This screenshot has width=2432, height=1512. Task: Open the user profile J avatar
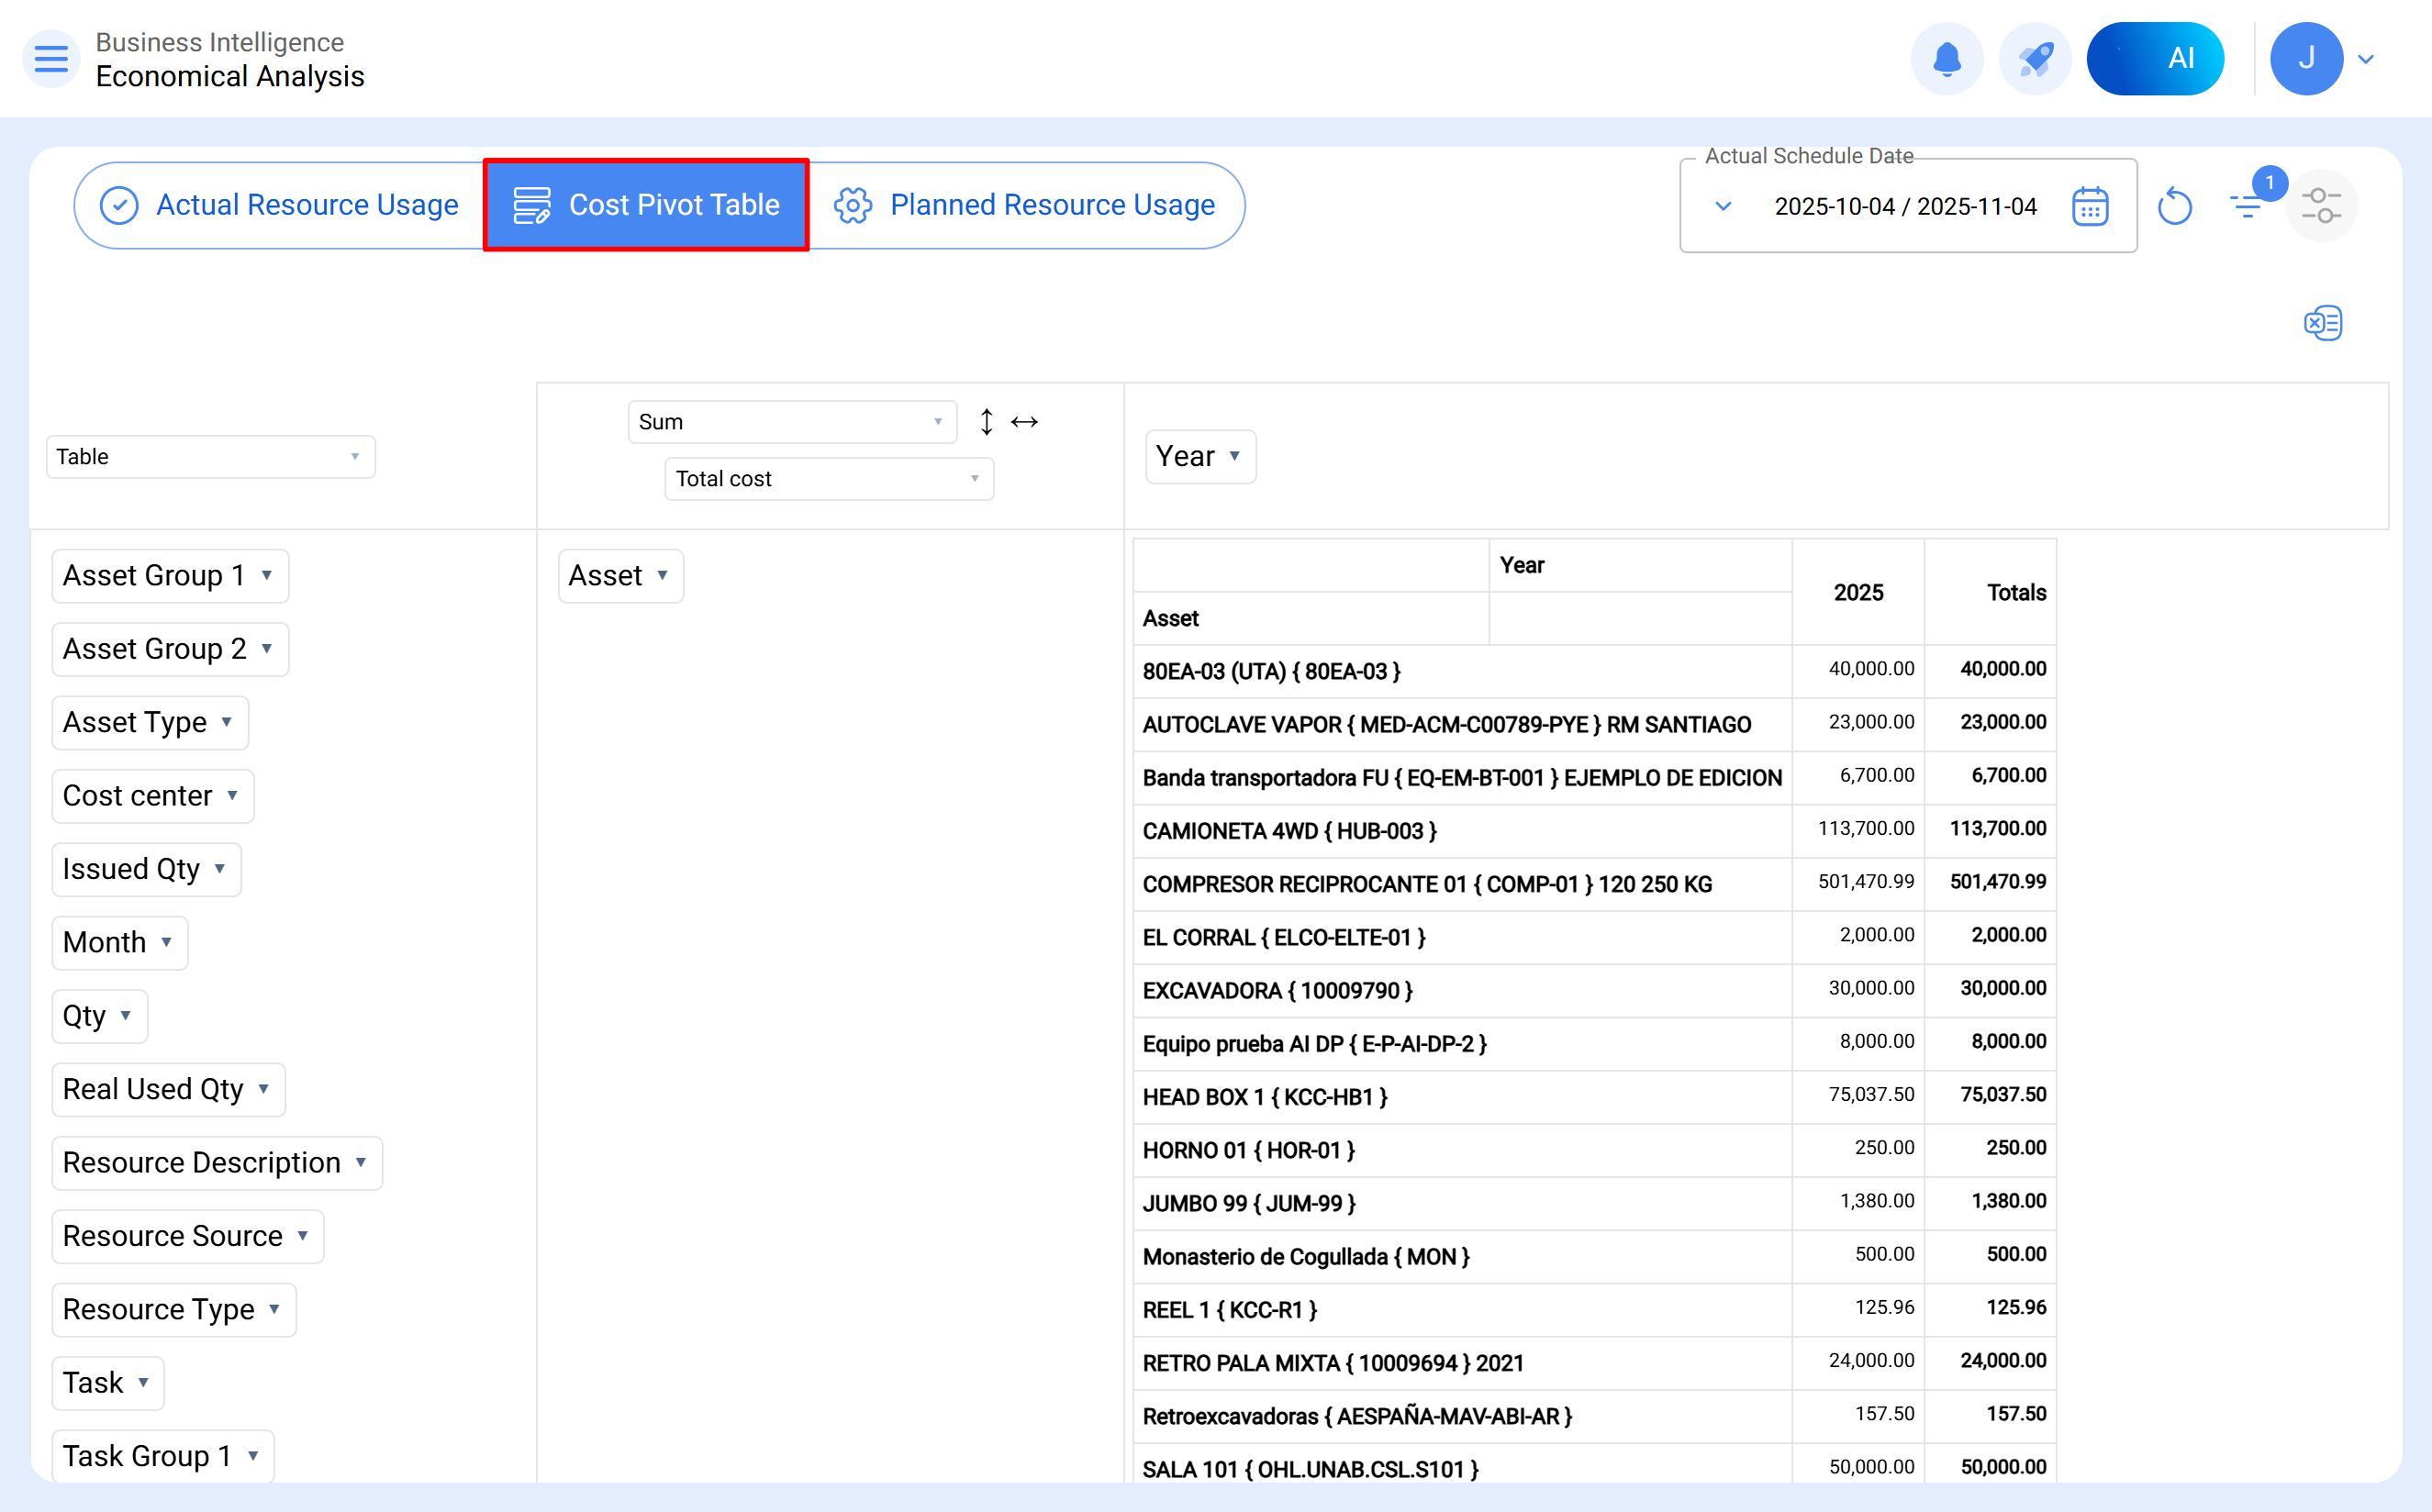tap(2305, 59)
